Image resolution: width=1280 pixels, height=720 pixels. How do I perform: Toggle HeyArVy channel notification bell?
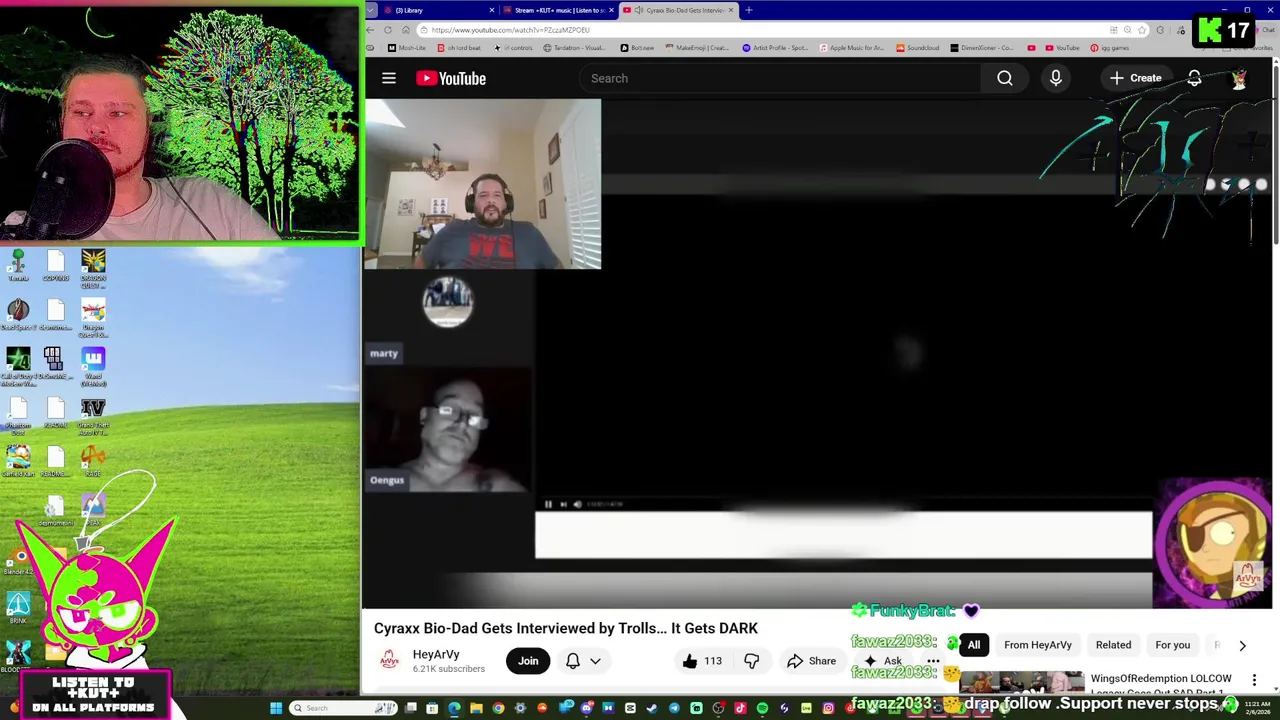(573, 661)
